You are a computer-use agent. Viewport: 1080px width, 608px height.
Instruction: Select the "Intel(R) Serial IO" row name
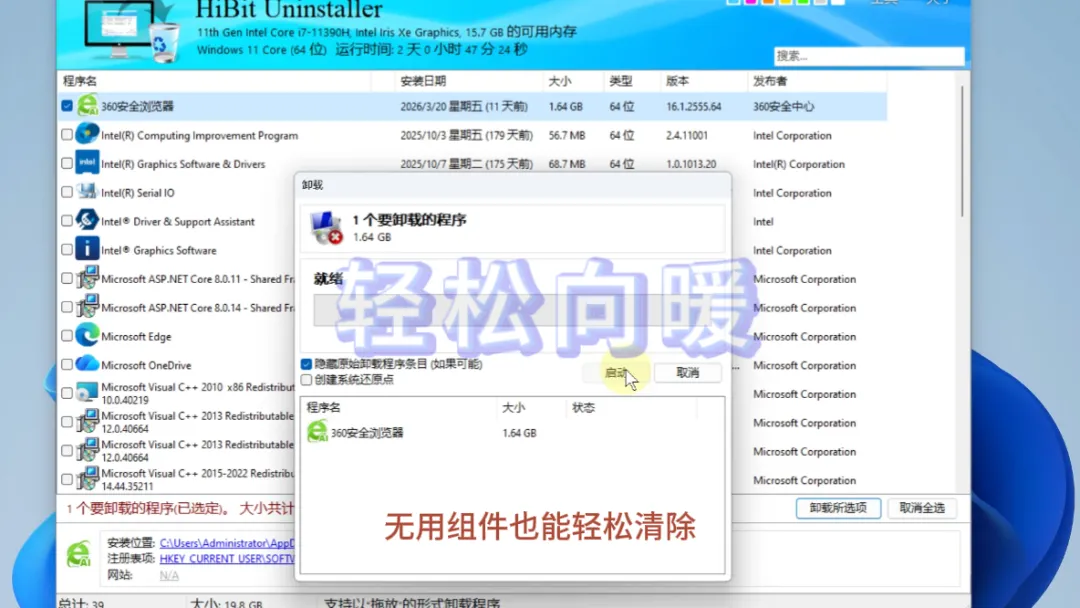(x=138, y=193)
